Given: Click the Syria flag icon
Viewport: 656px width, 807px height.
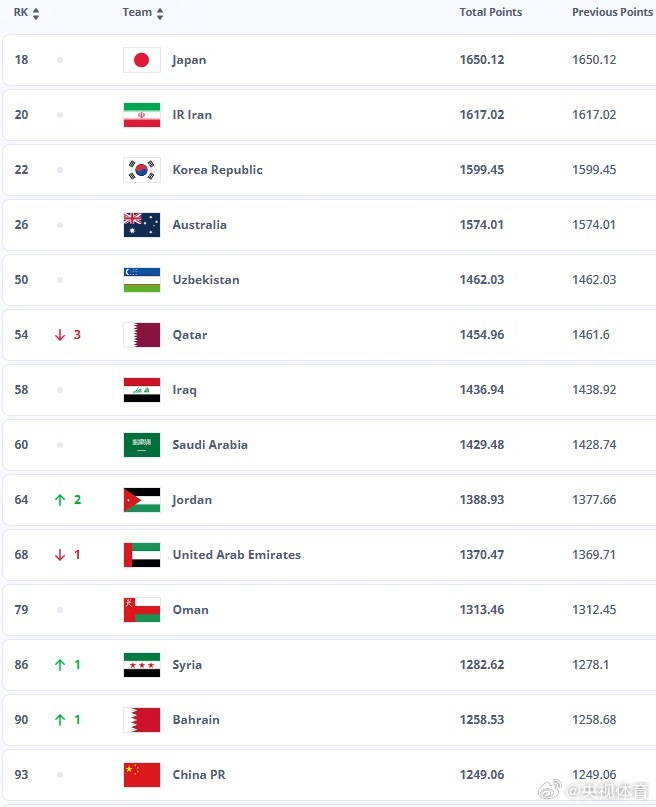Looking at the screenshot, I should coord(141,665).
